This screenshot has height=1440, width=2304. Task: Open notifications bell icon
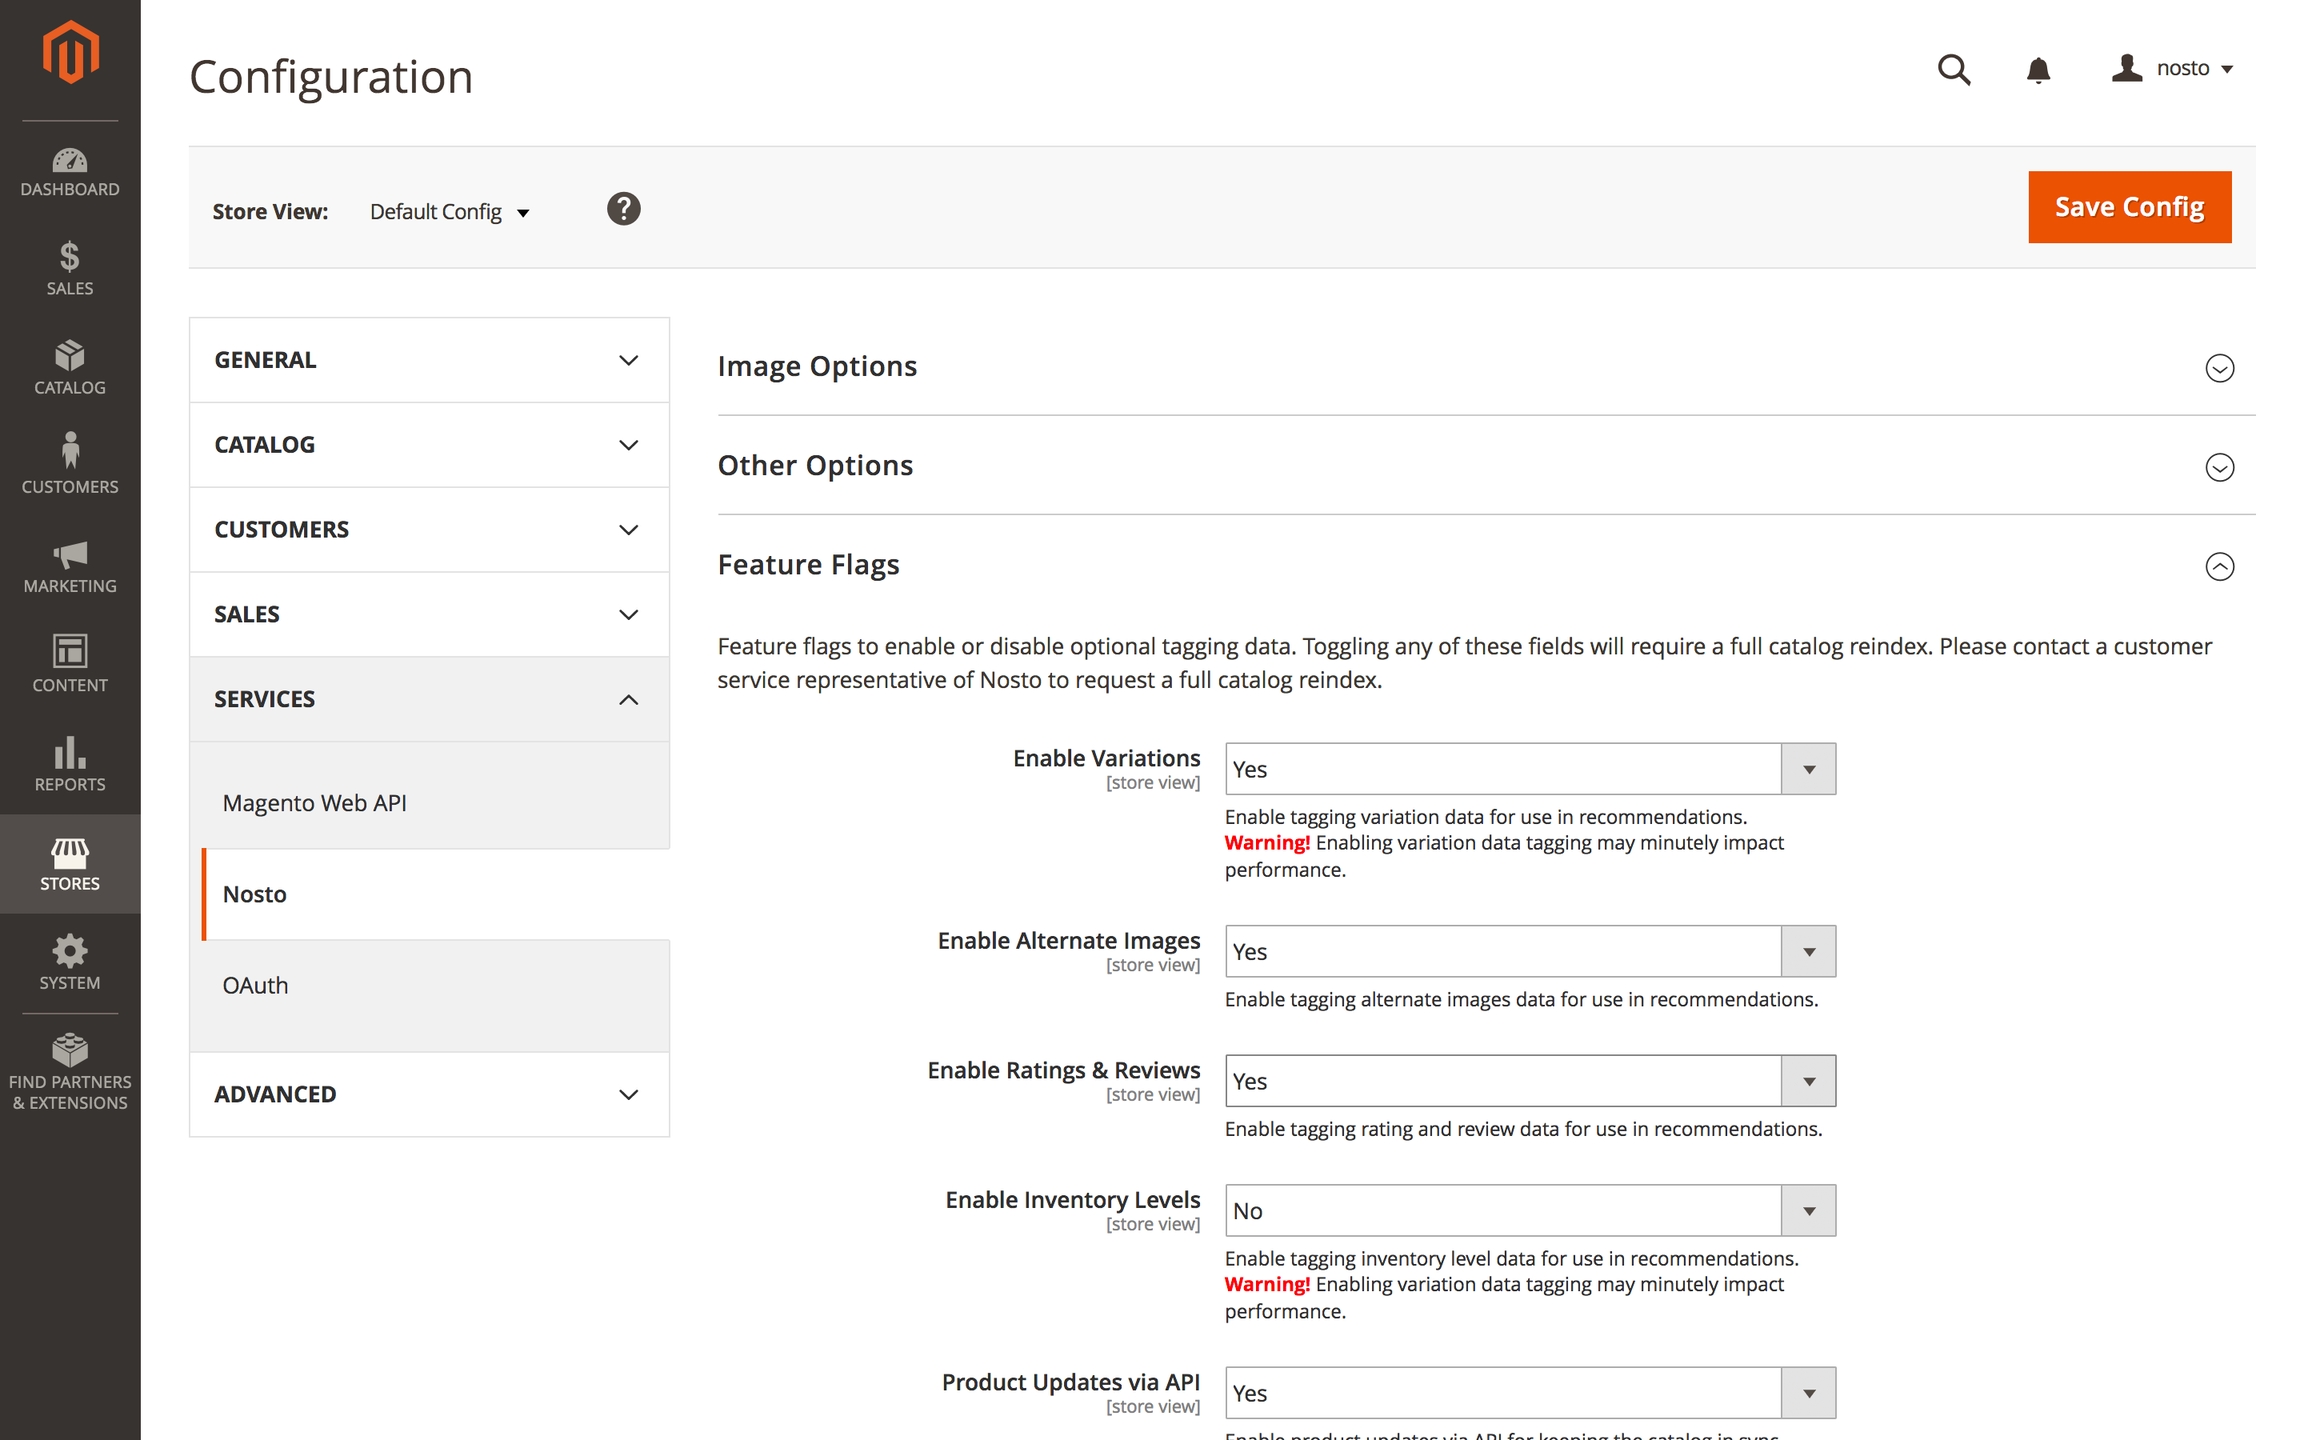(x=2038, y=70)
